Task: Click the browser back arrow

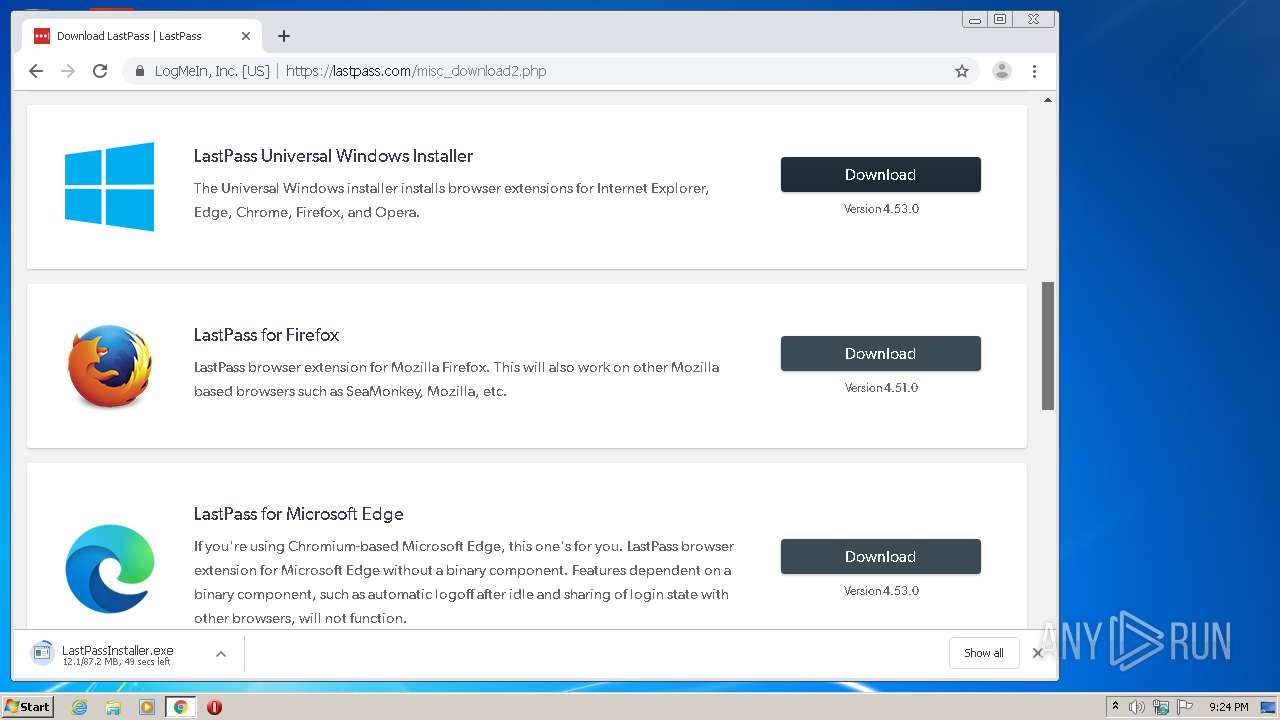Action: tap(36, 71)
